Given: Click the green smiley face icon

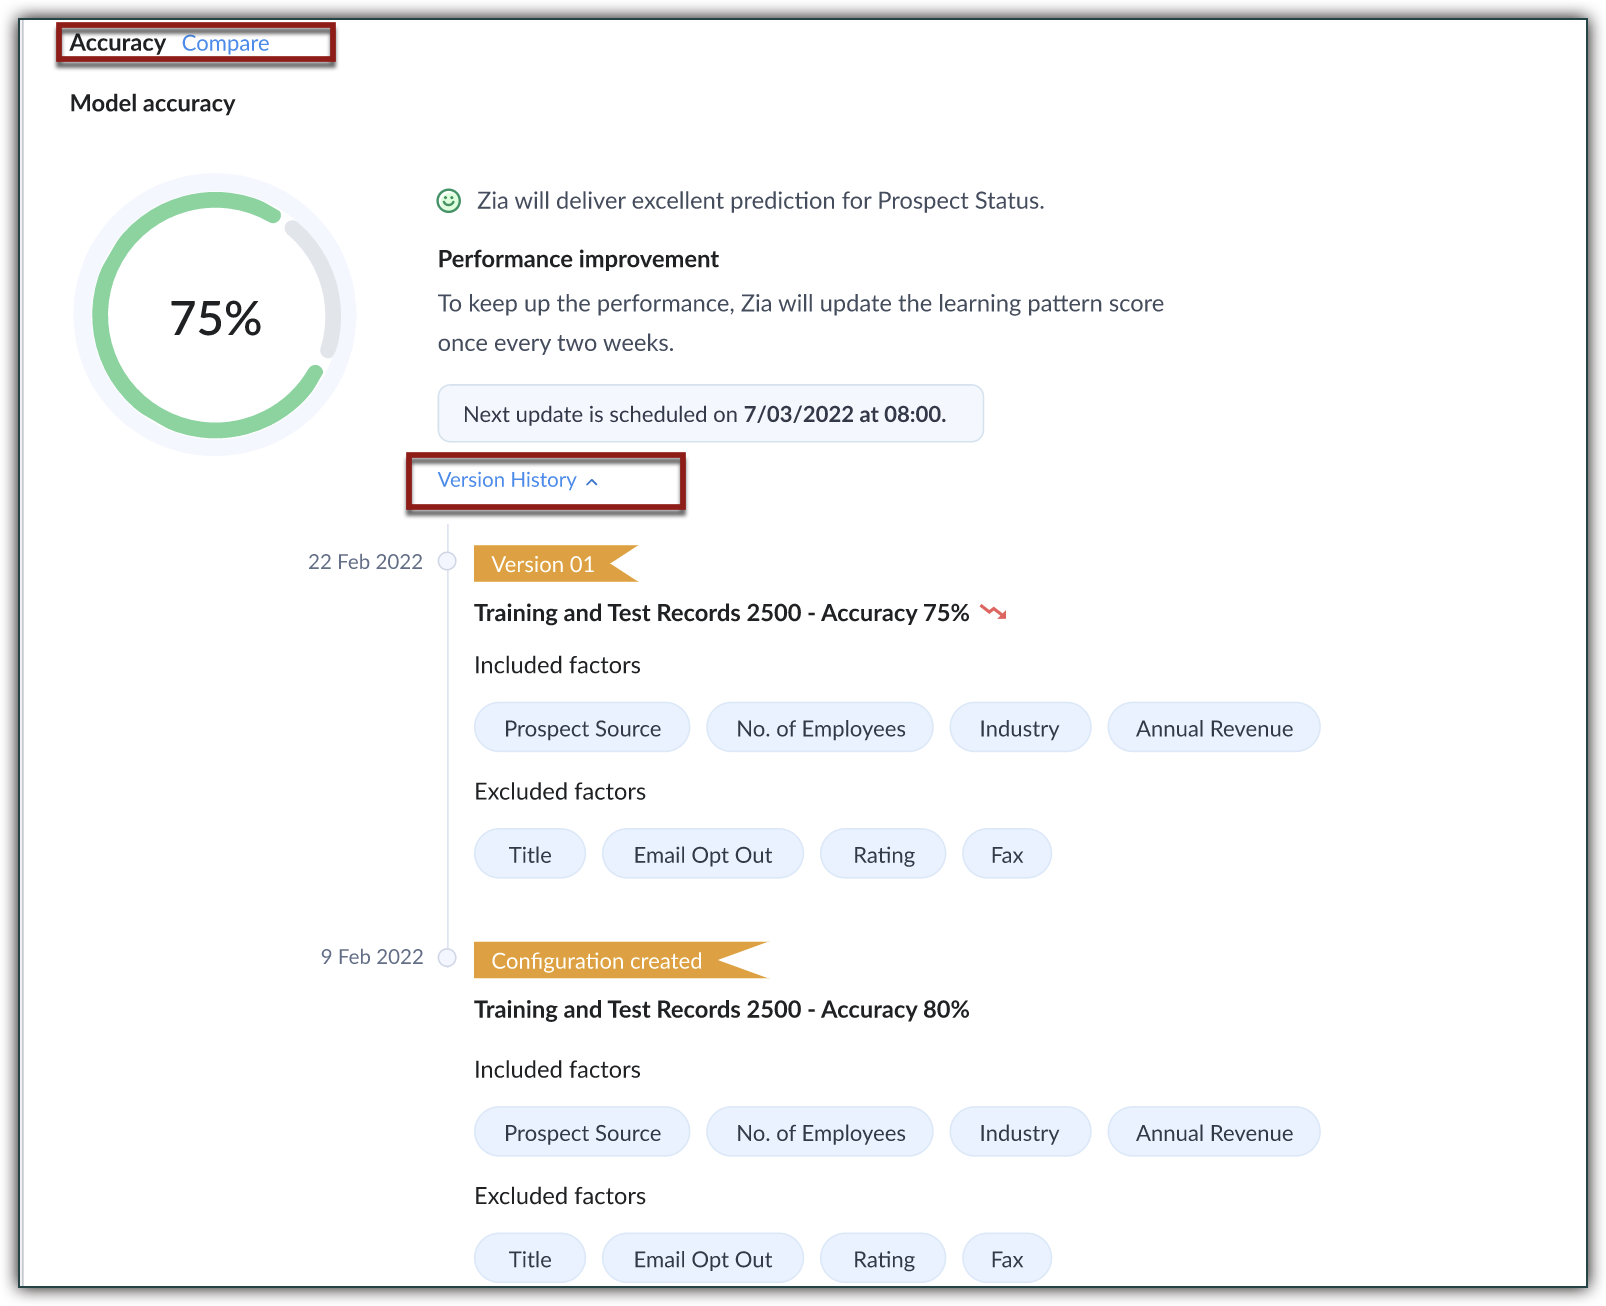Looking at the screenshot, I should tap(449, 201).
